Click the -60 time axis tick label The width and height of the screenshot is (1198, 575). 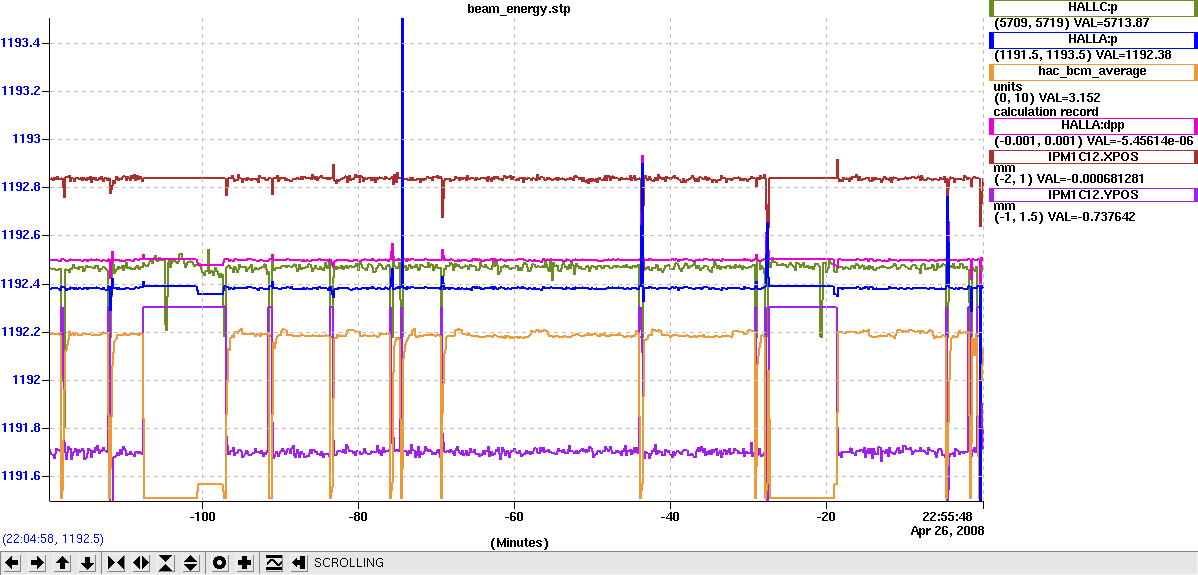point(513,515)
